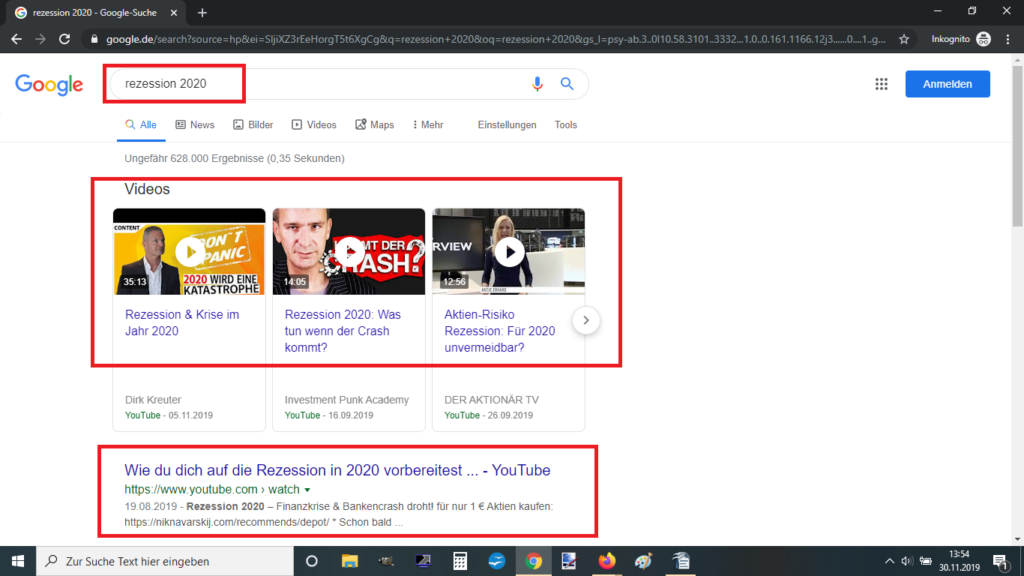Bookmark this page with star icon
The width and height of the screenshot is (1024, 576).
pos(904,39)
